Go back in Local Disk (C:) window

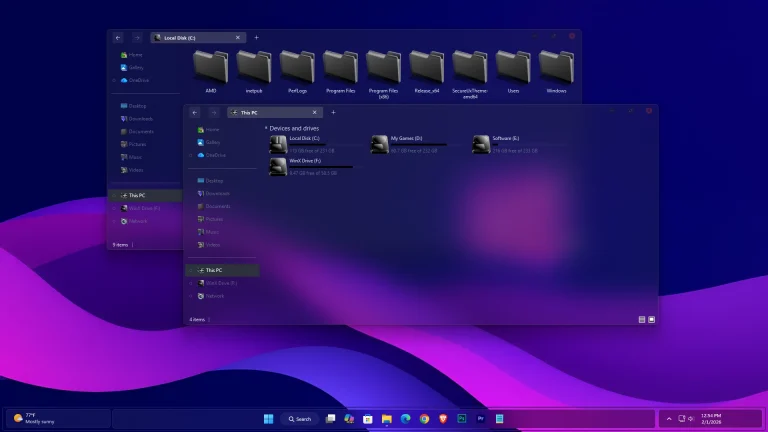click(118, 38)
